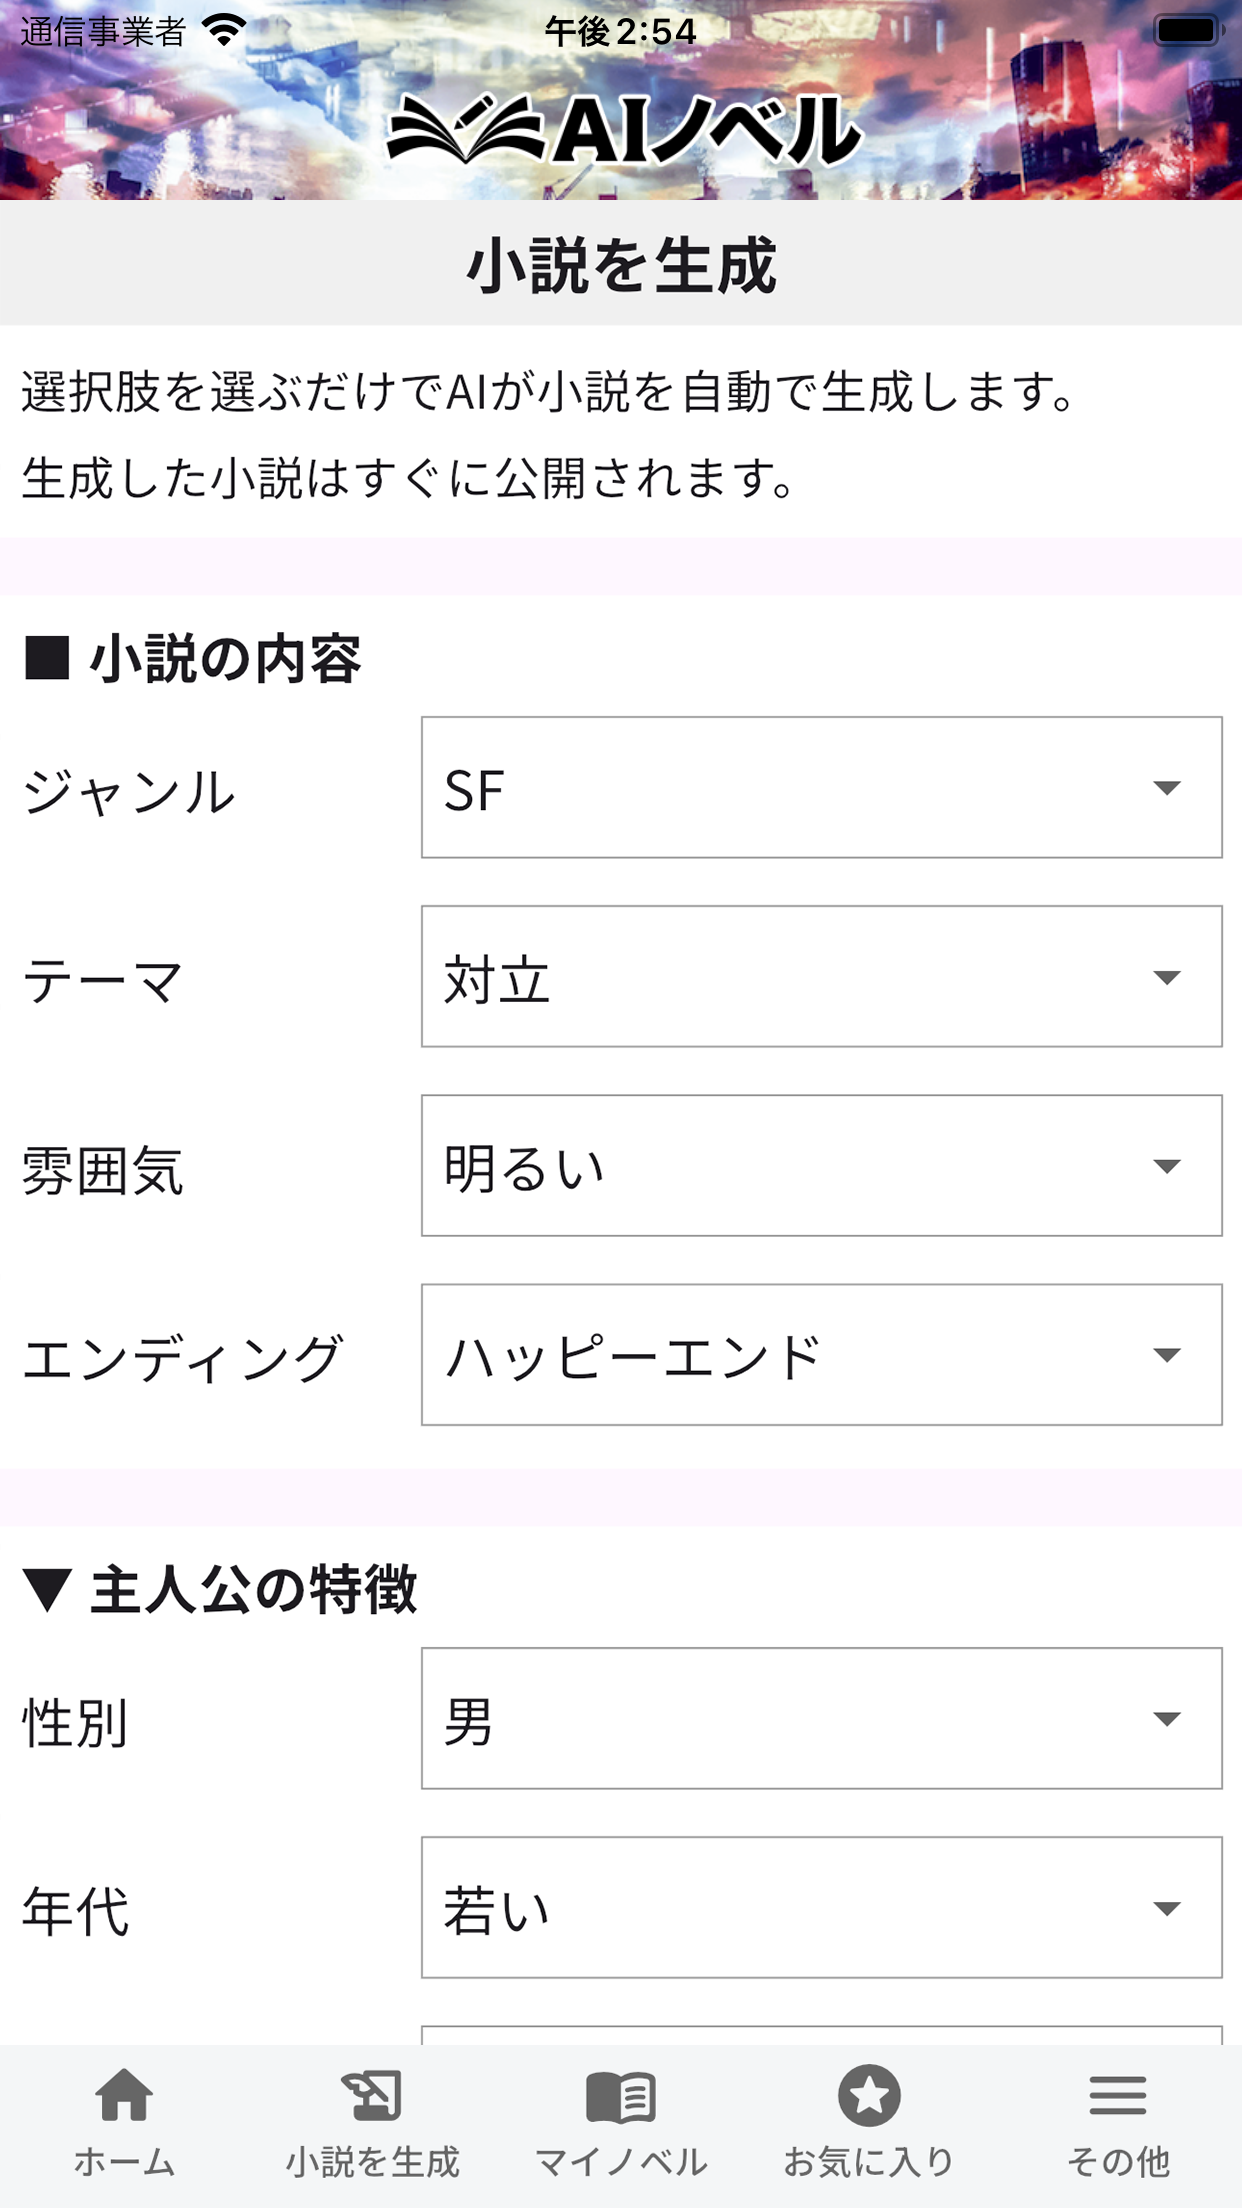Tap the hamburger menu icon
Screen dimensions: 1242x2208
(1117, 2095)
